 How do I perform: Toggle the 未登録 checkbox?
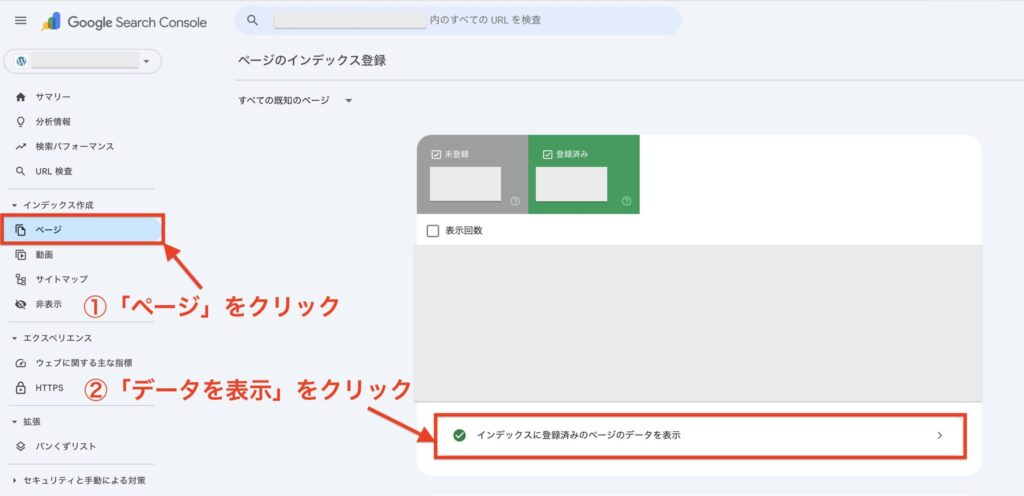[435, 155]
